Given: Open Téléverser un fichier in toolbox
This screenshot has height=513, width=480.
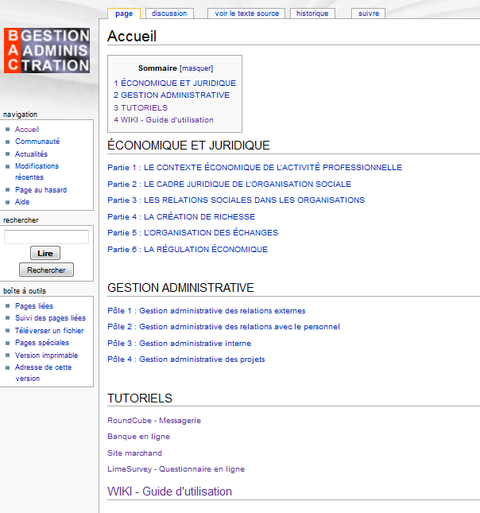Looking at the screenshot, I should coord(49,330).
